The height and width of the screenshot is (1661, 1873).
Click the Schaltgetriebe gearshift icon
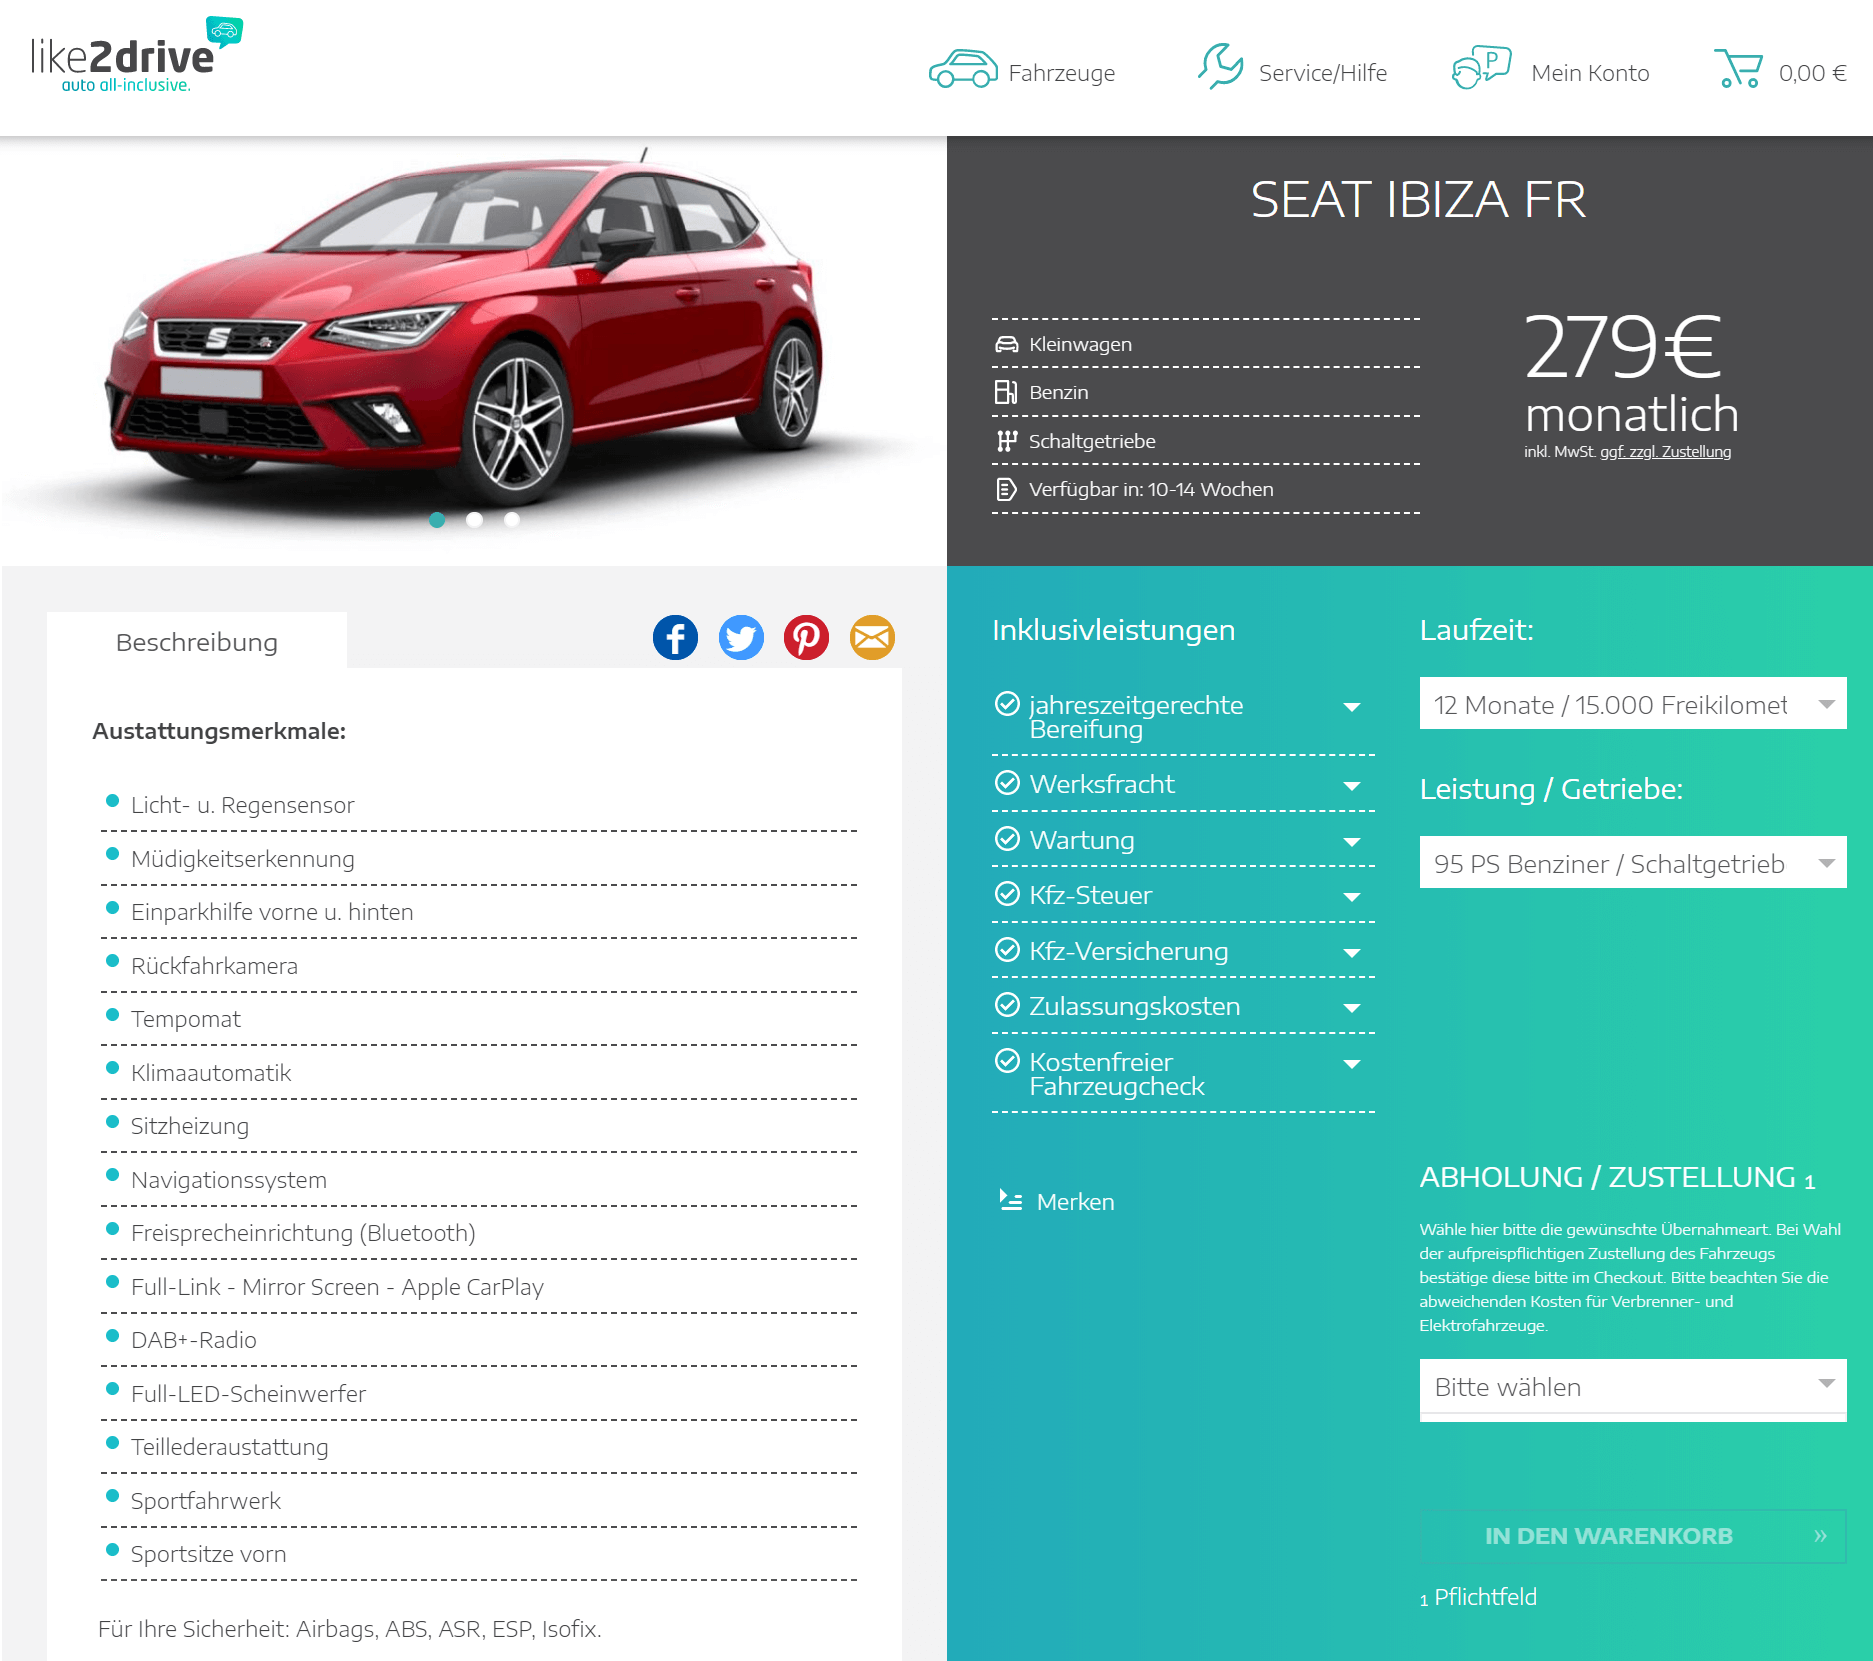(x=1006, y=441)
